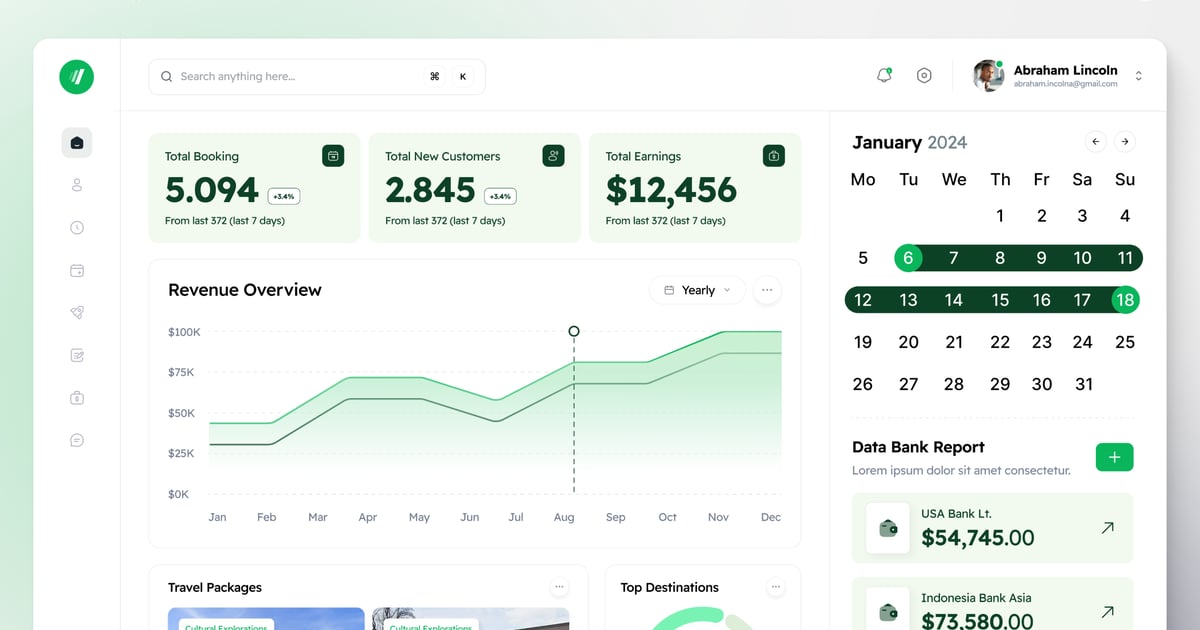Open the Home dashboard sidebar icon

tap(77, 143)
